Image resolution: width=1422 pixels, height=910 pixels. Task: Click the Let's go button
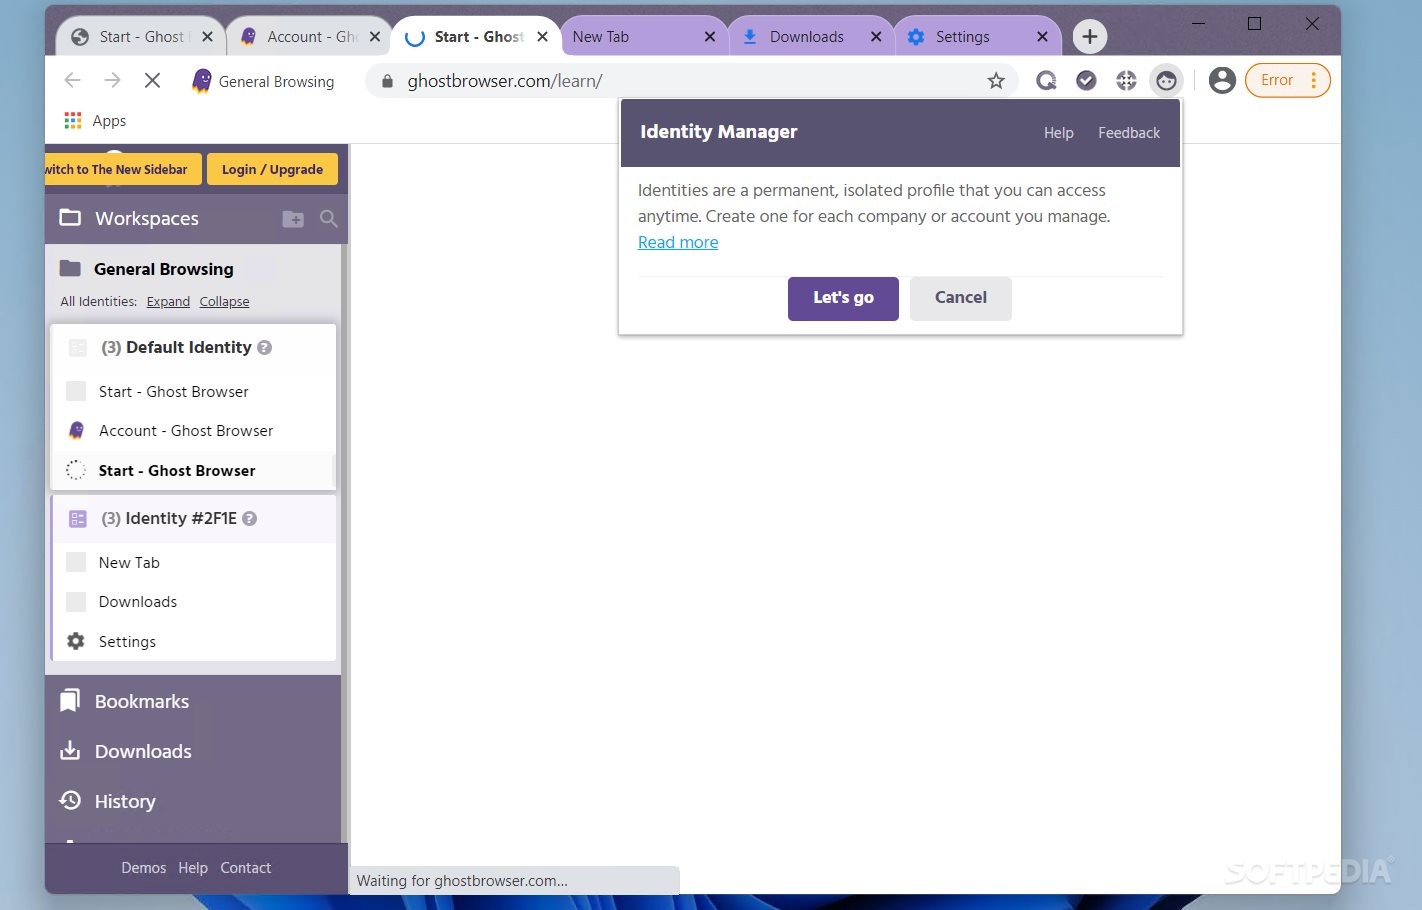[x=843, y=298]
